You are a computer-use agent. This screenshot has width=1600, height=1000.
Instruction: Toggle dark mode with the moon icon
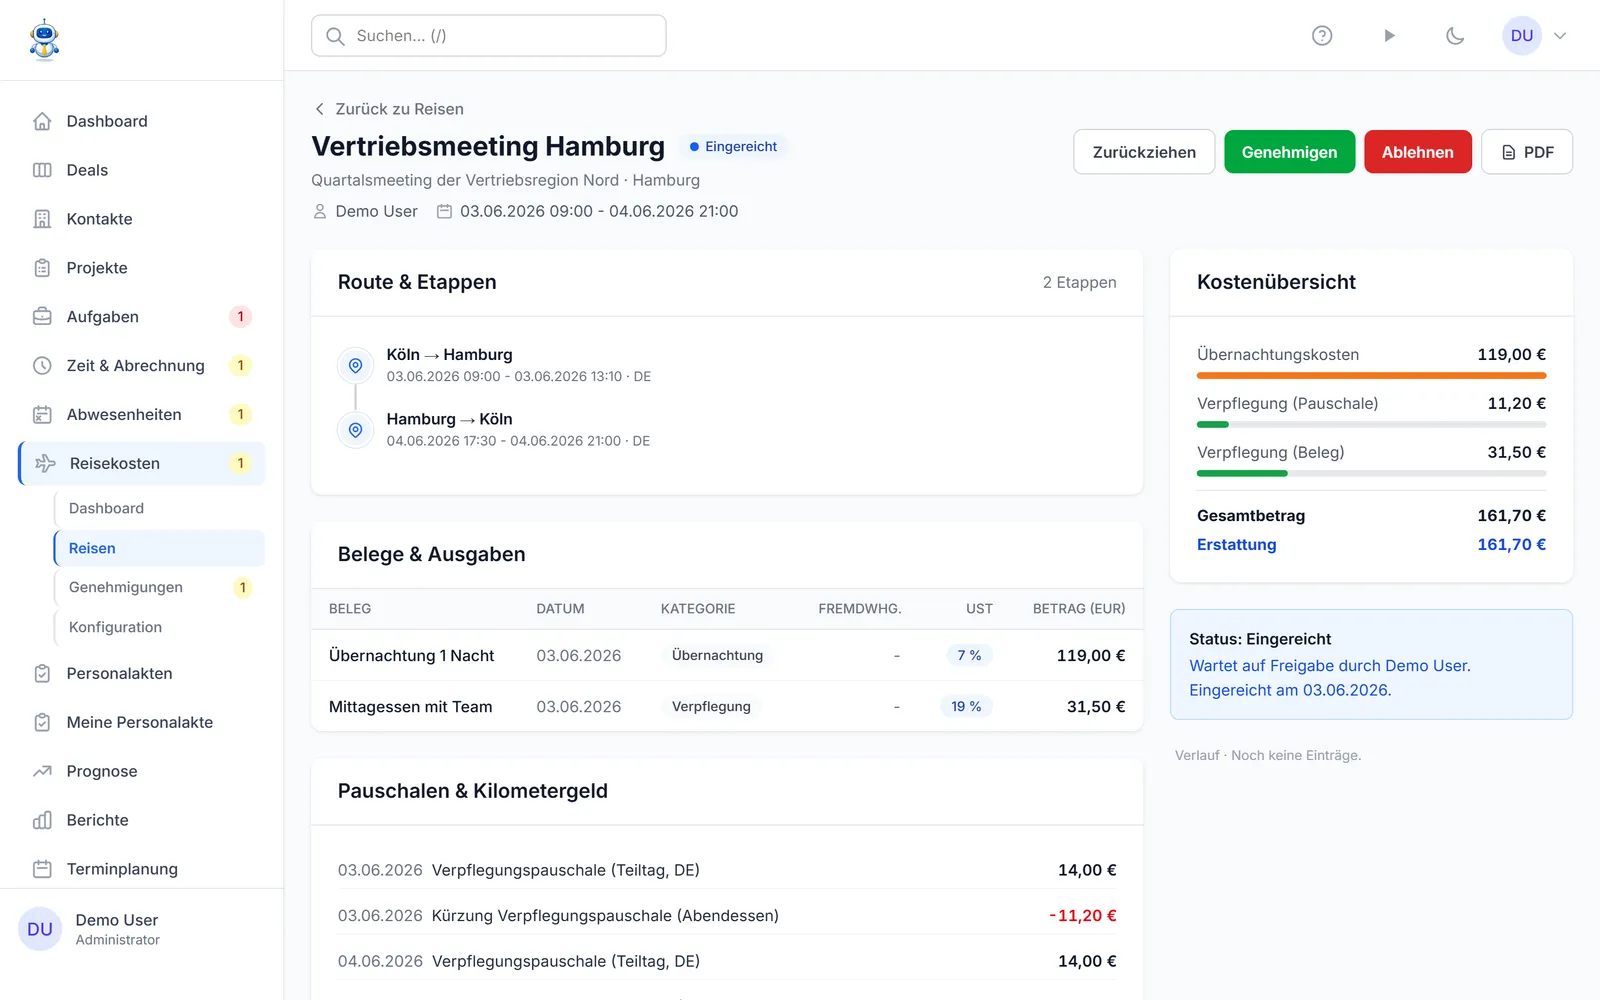coord(1455,36)
